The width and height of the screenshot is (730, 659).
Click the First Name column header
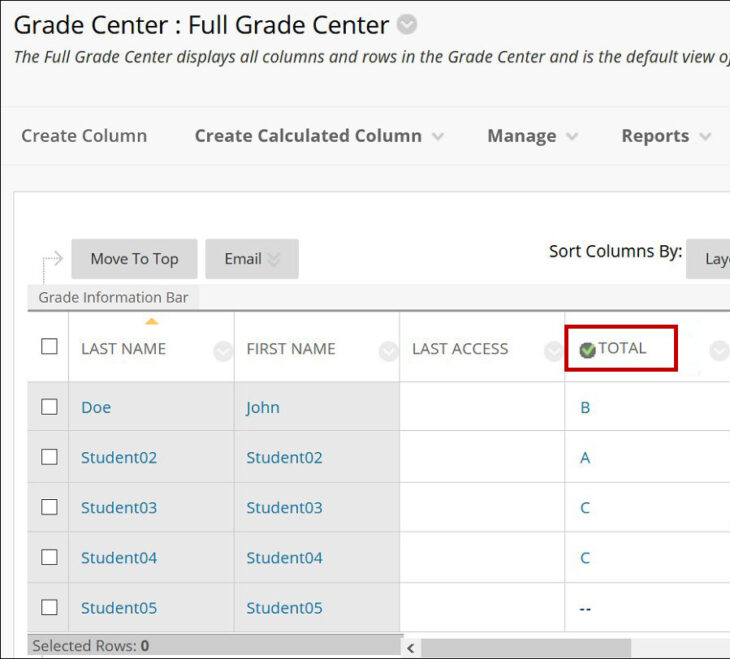[291, 349]
